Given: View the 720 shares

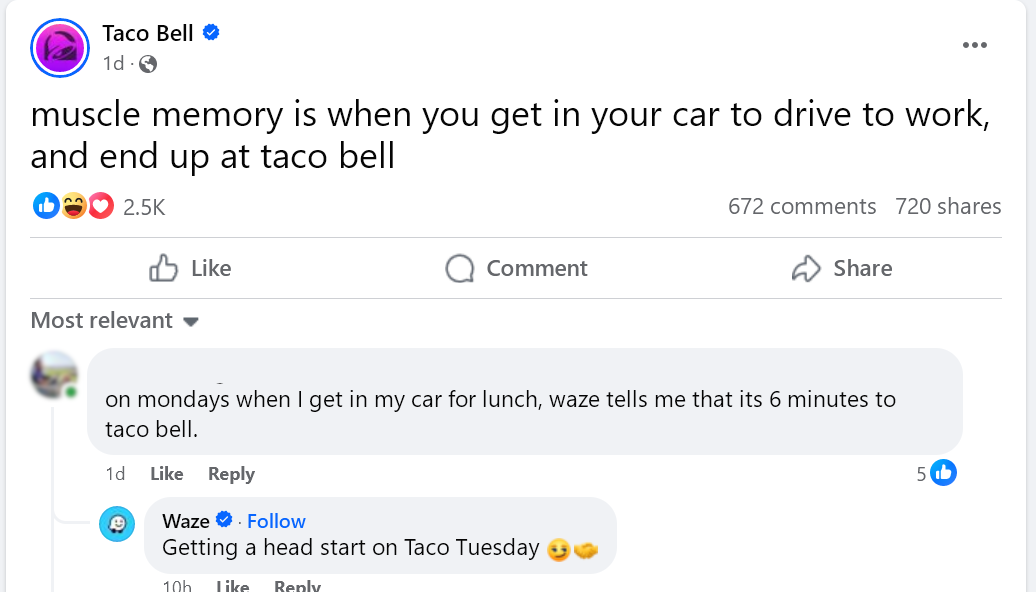Looking at the screenshot, I should [x=948, y=207].
